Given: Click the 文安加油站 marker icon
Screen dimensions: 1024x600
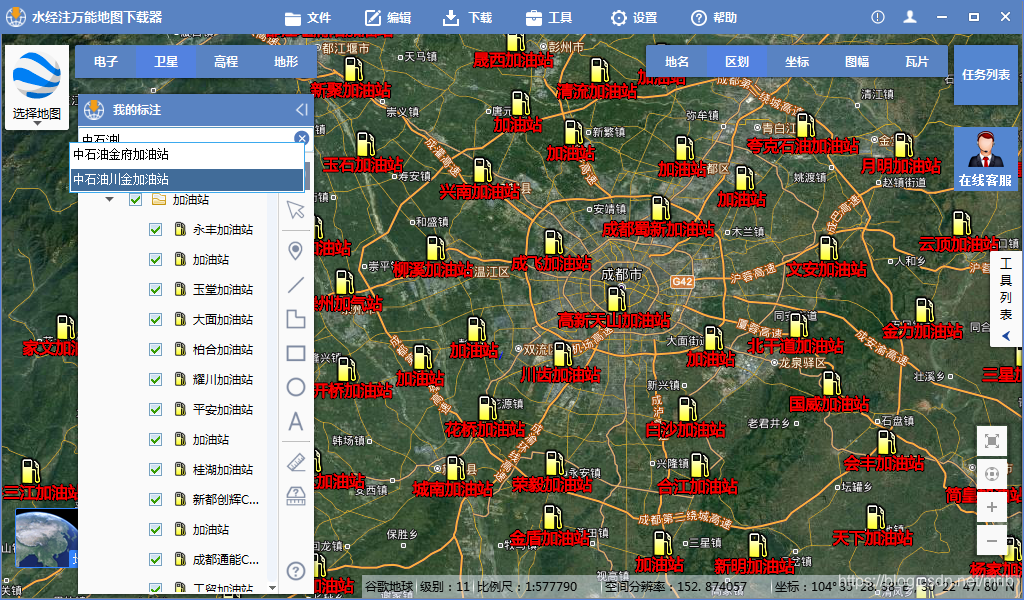Looking at the screenshot, I should pyautogui.click(x=829, y=249).
